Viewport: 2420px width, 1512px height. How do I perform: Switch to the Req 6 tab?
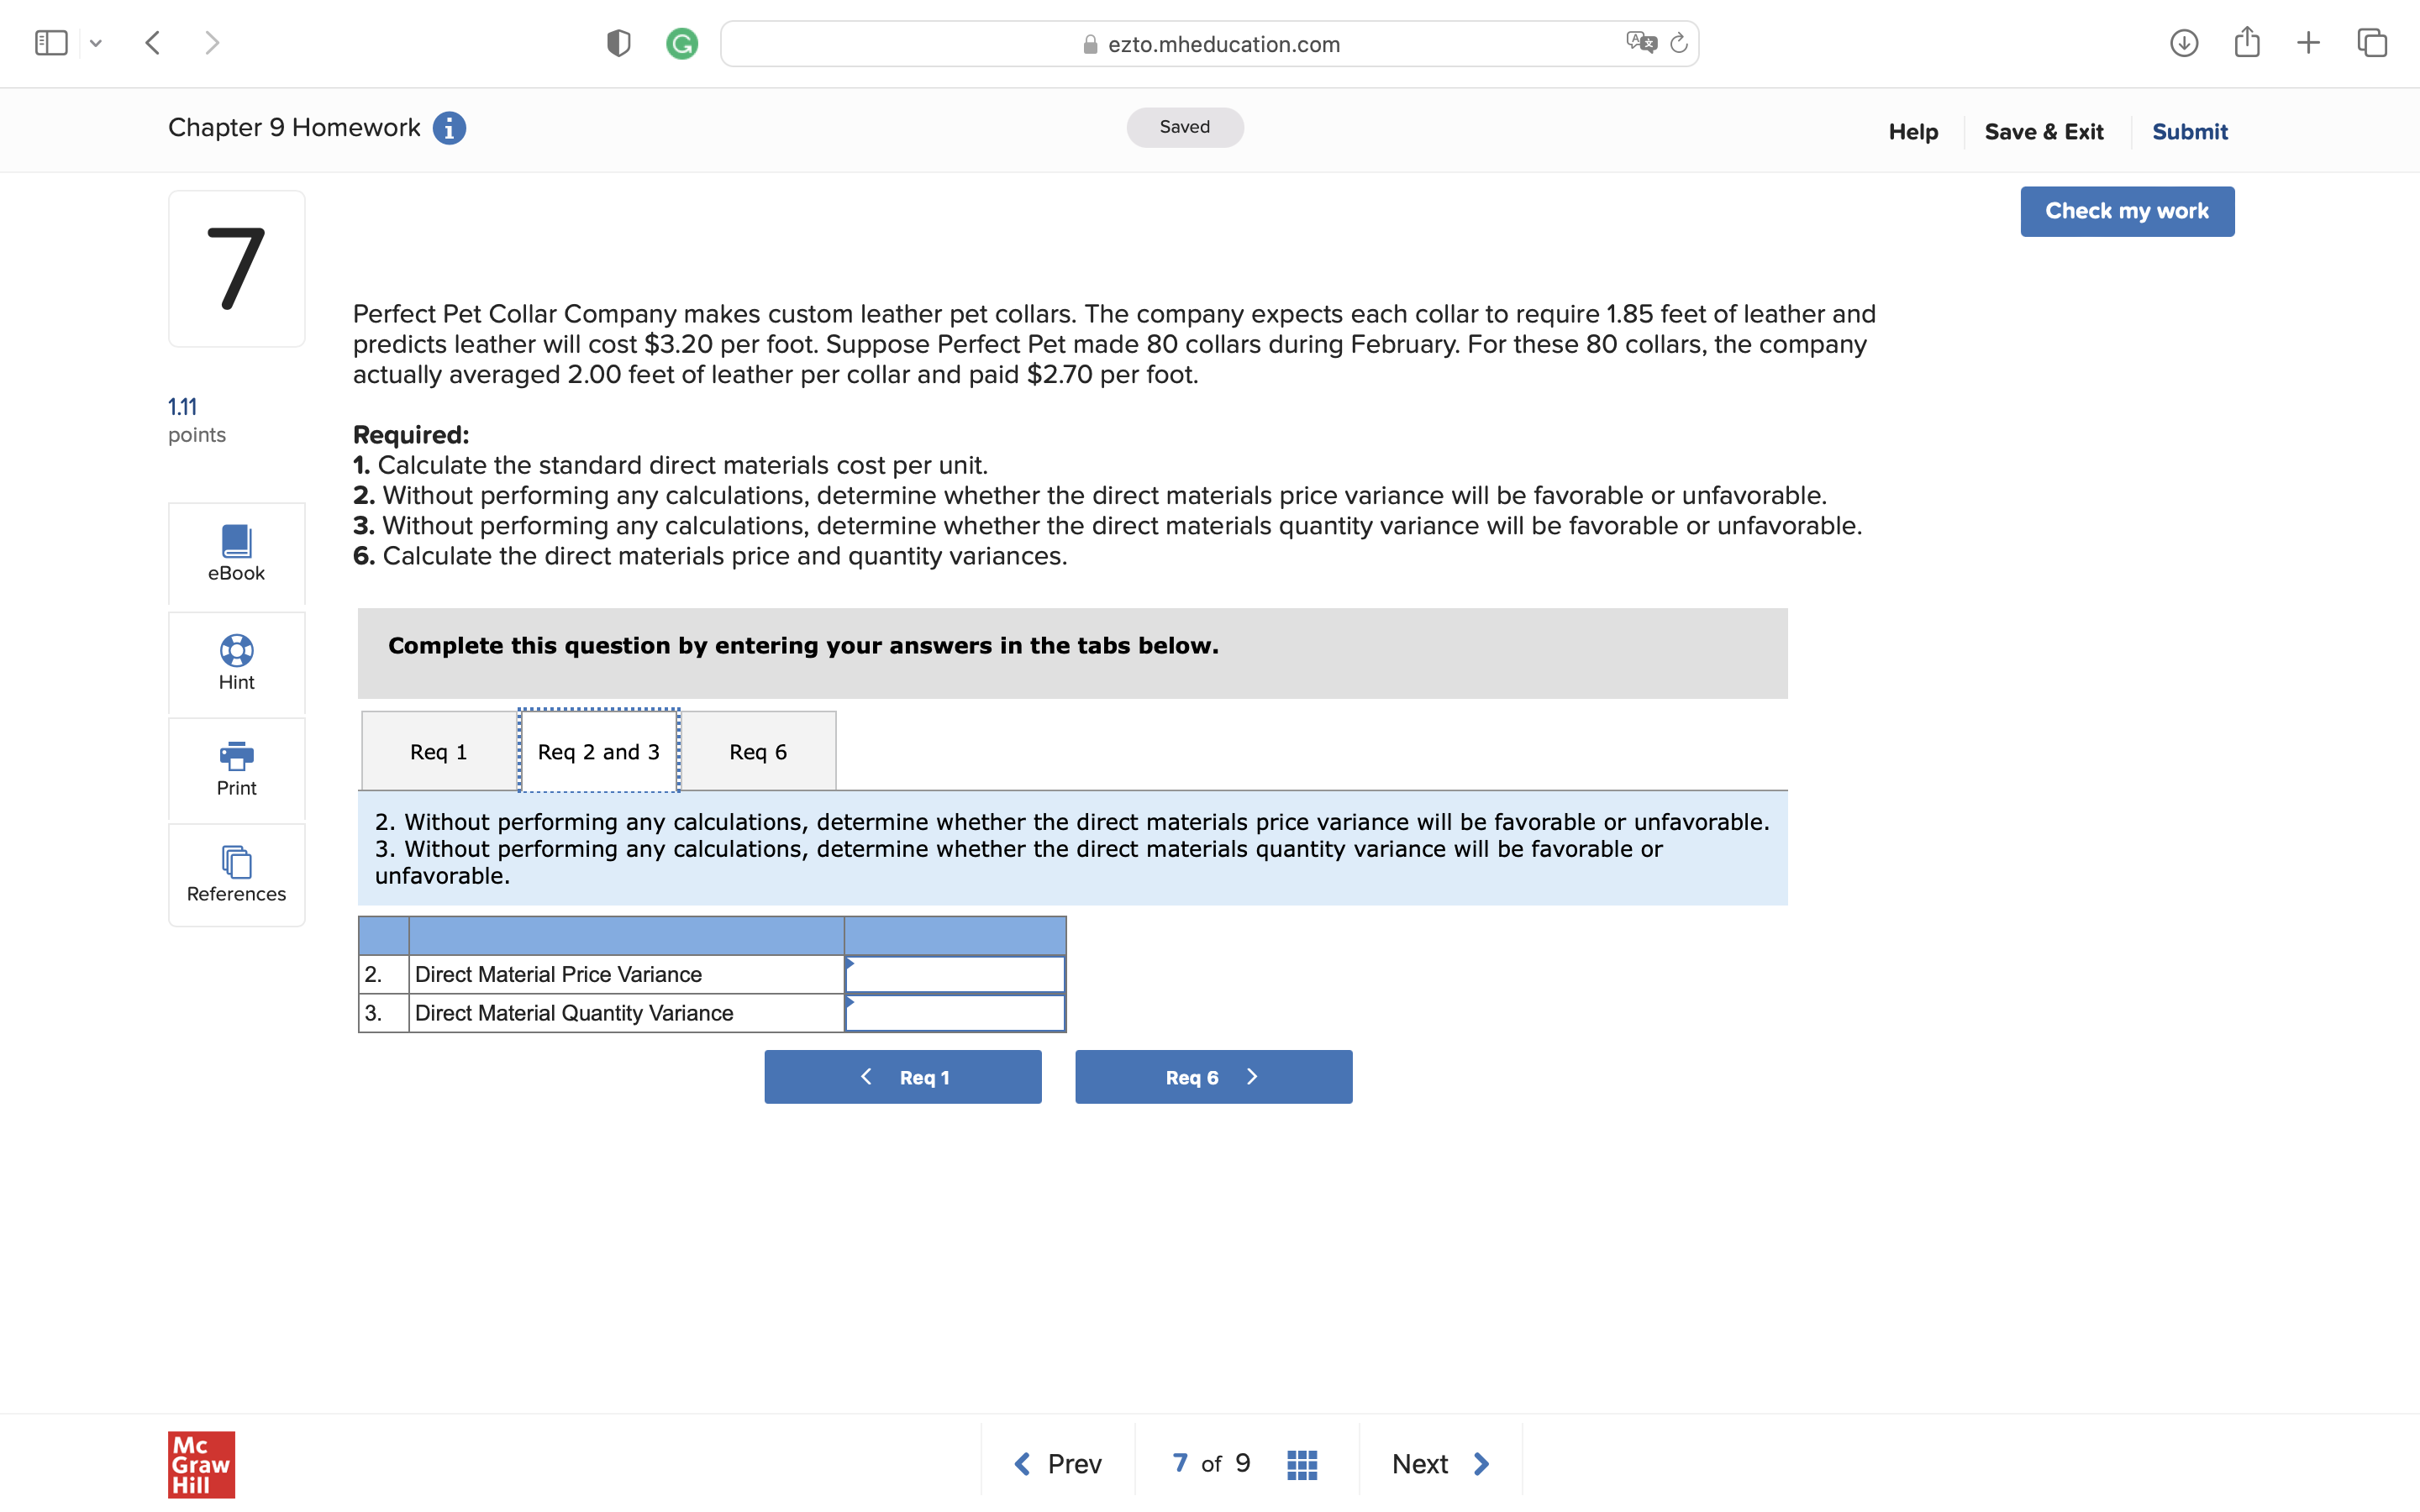coord(758,751)
